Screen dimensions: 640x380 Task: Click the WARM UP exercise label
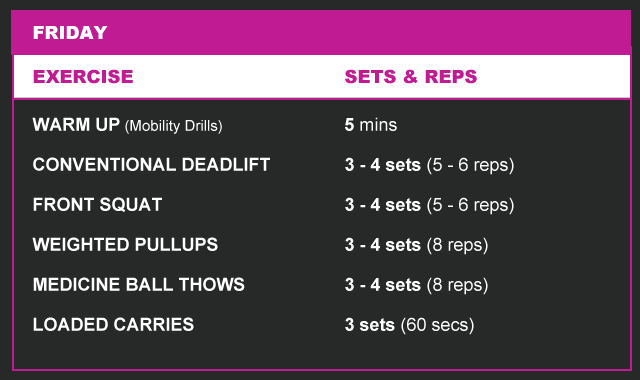click(76, 125)
